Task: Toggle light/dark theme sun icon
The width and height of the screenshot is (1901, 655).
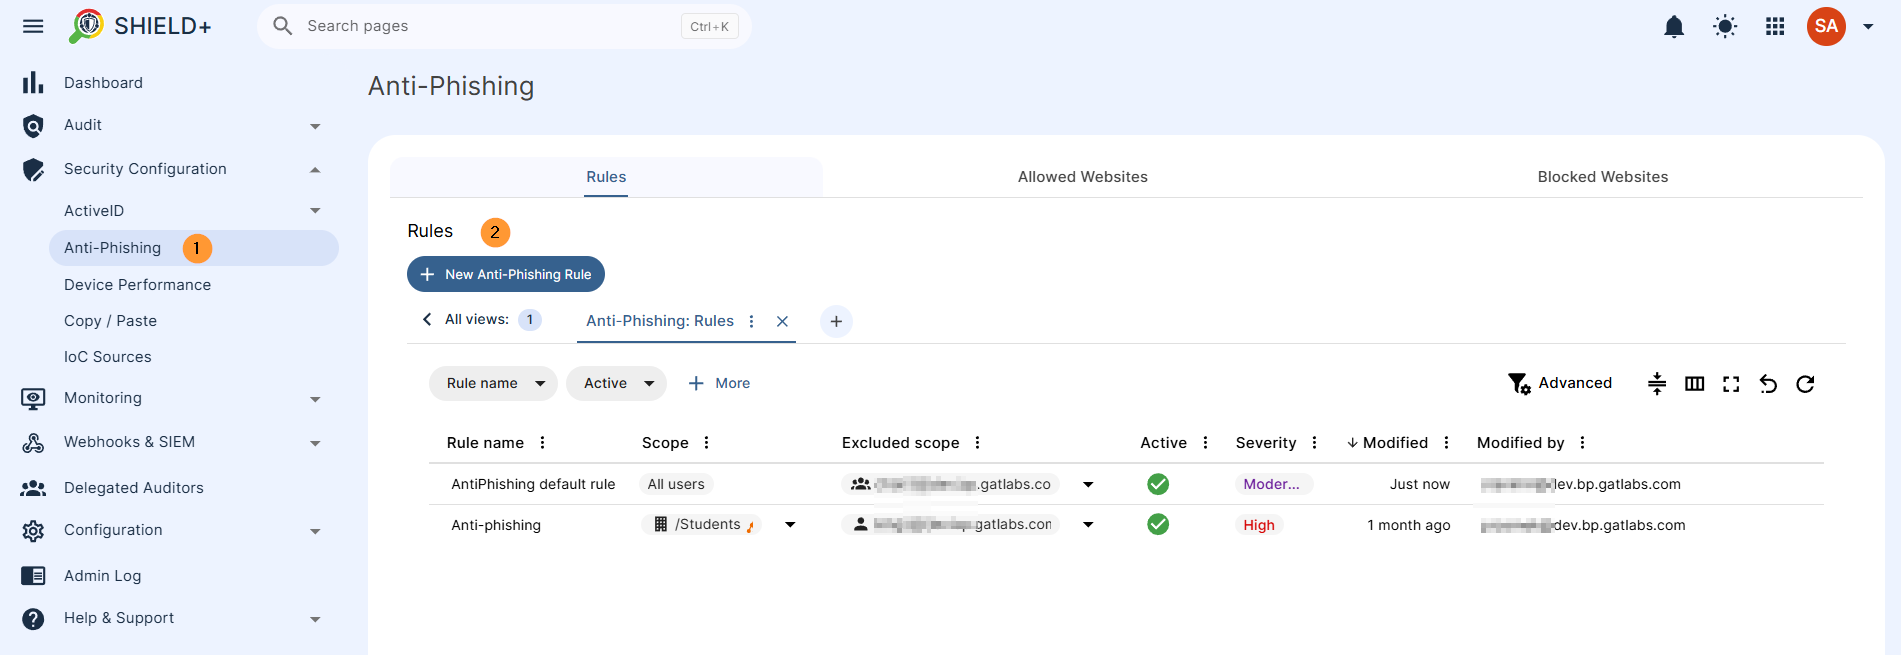Action: pyautogui.click(x=1725, y=26)
